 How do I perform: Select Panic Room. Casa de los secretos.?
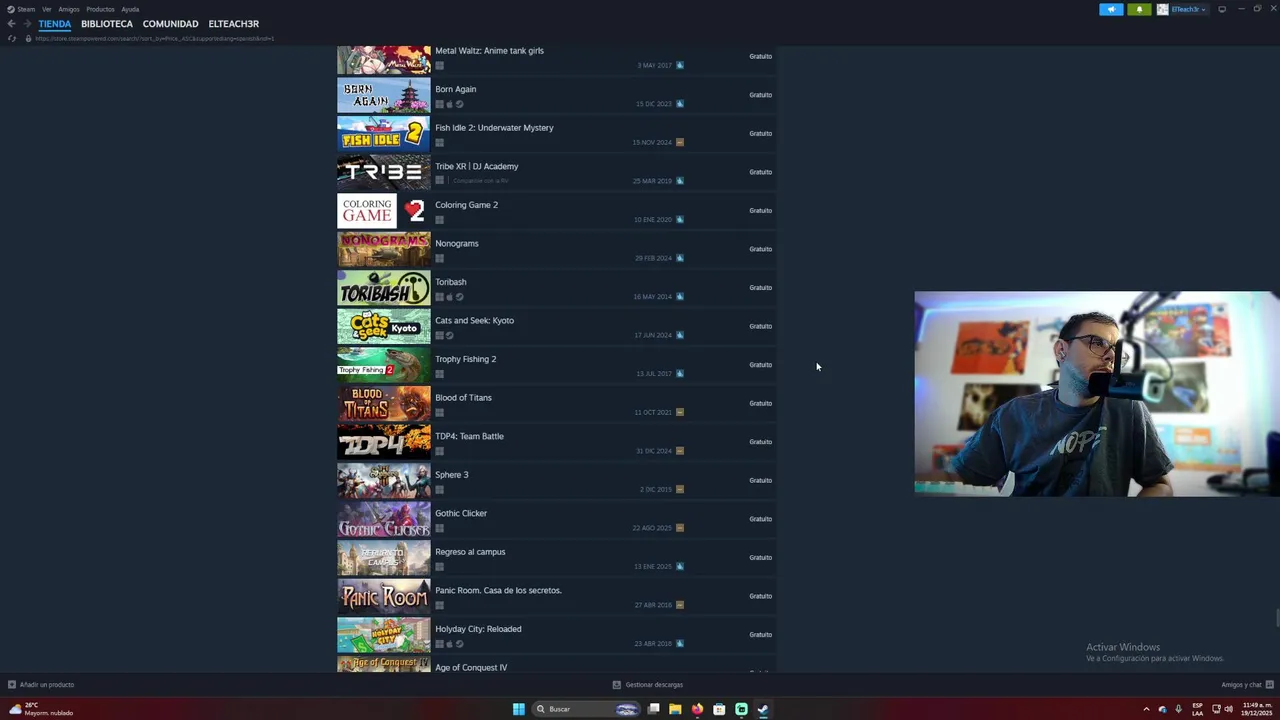pos(498,591)
